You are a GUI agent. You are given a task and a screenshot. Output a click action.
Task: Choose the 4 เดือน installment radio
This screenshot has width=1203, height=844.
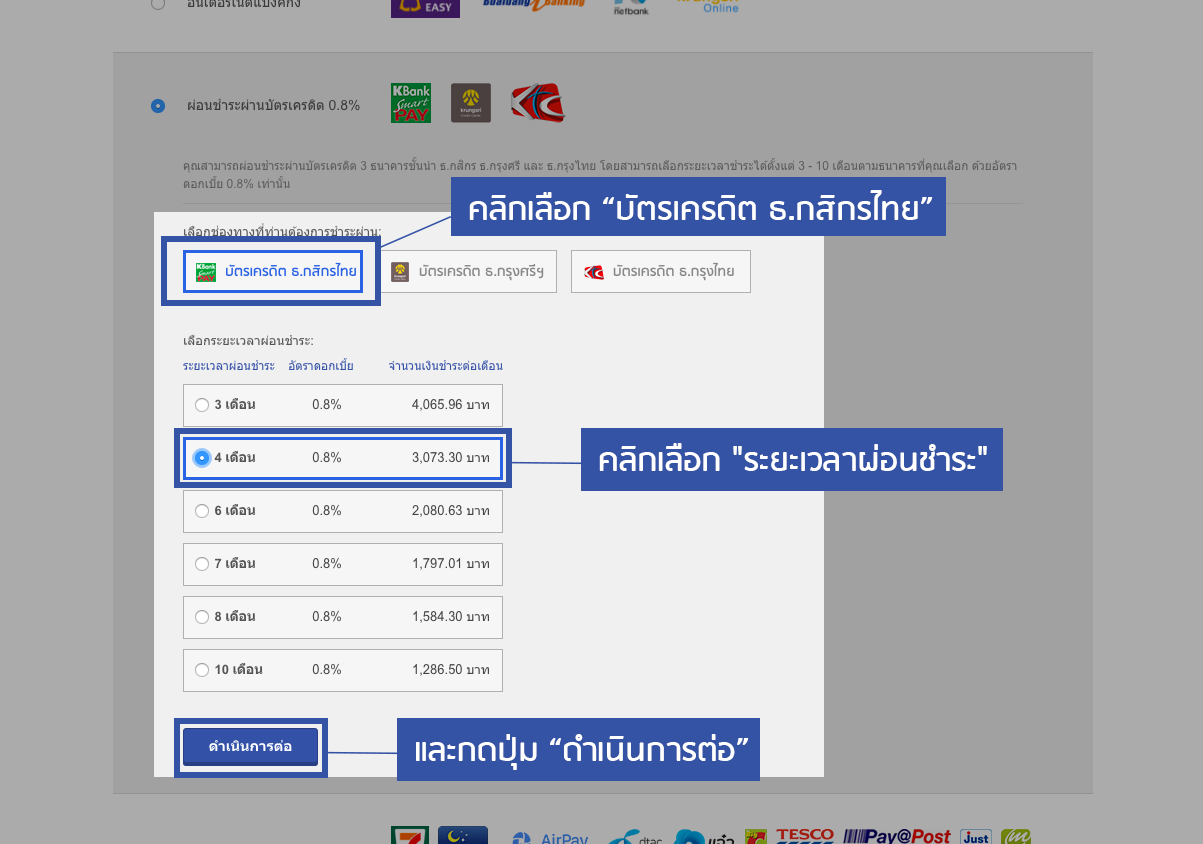click(x=202, y=458)
